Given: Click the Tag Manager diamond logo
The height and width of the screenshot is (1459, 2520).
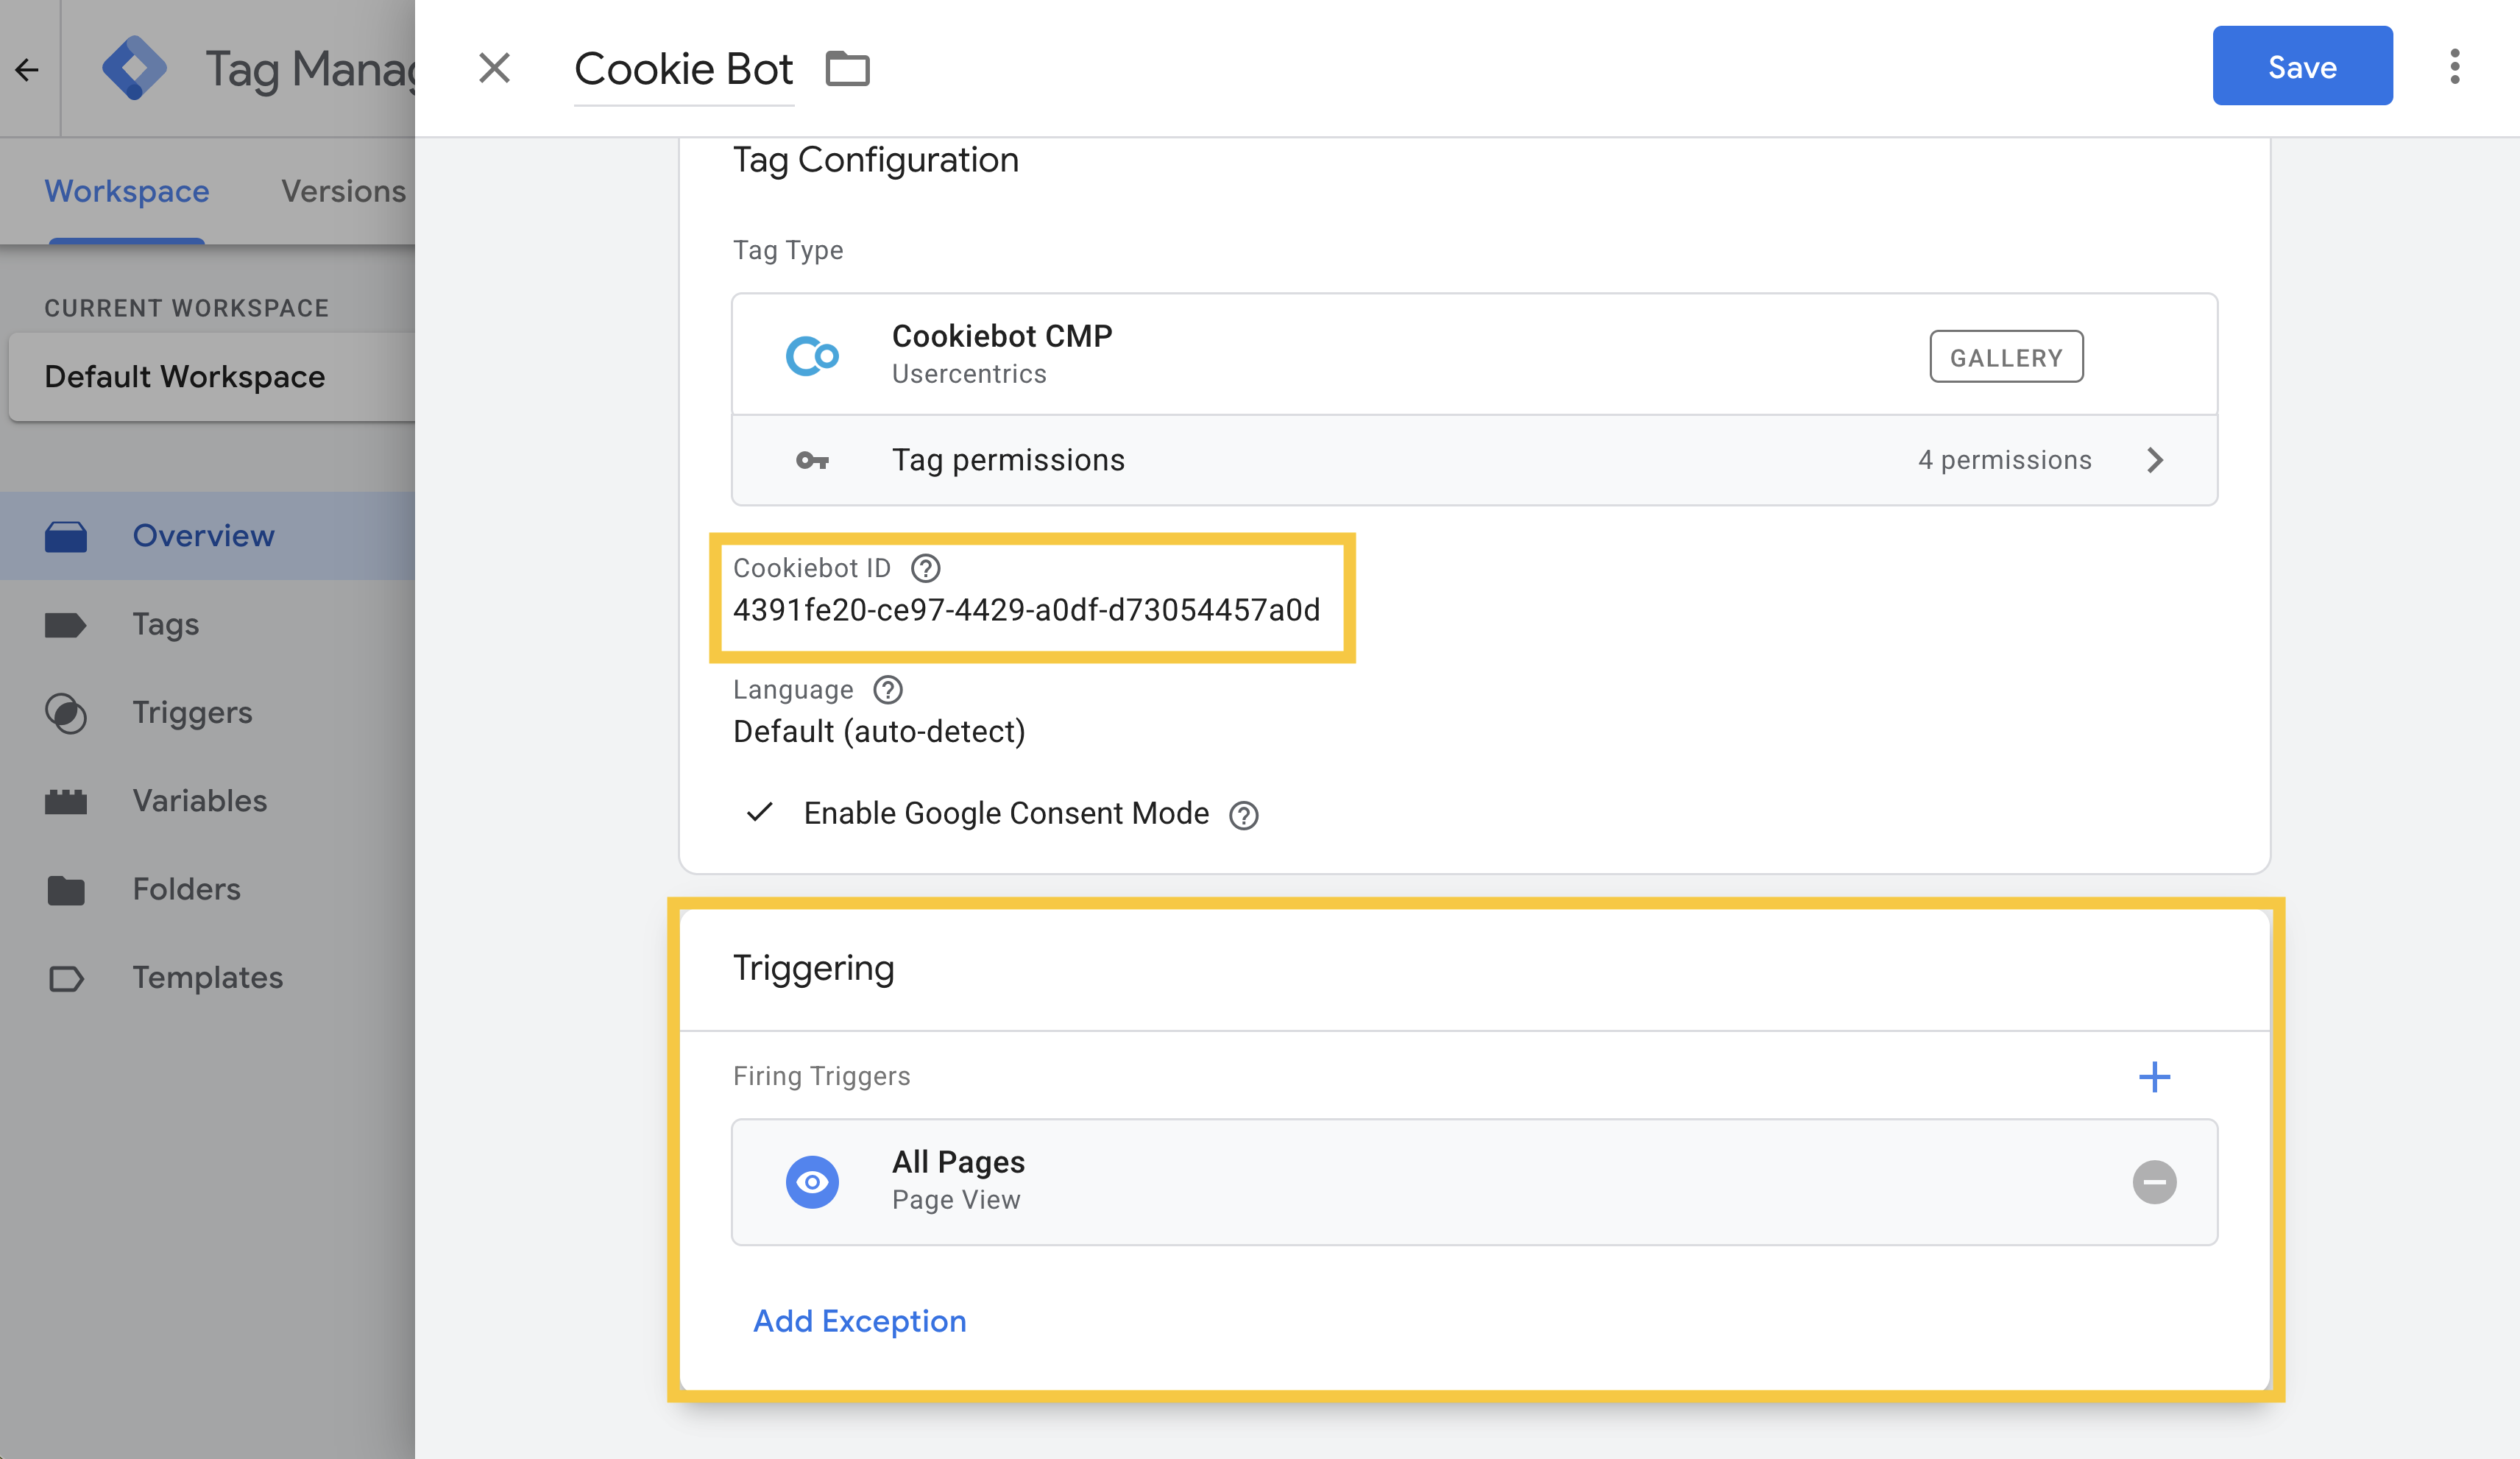Looking at the screenshot, I should pyautogui.click(x=134, y=68).
